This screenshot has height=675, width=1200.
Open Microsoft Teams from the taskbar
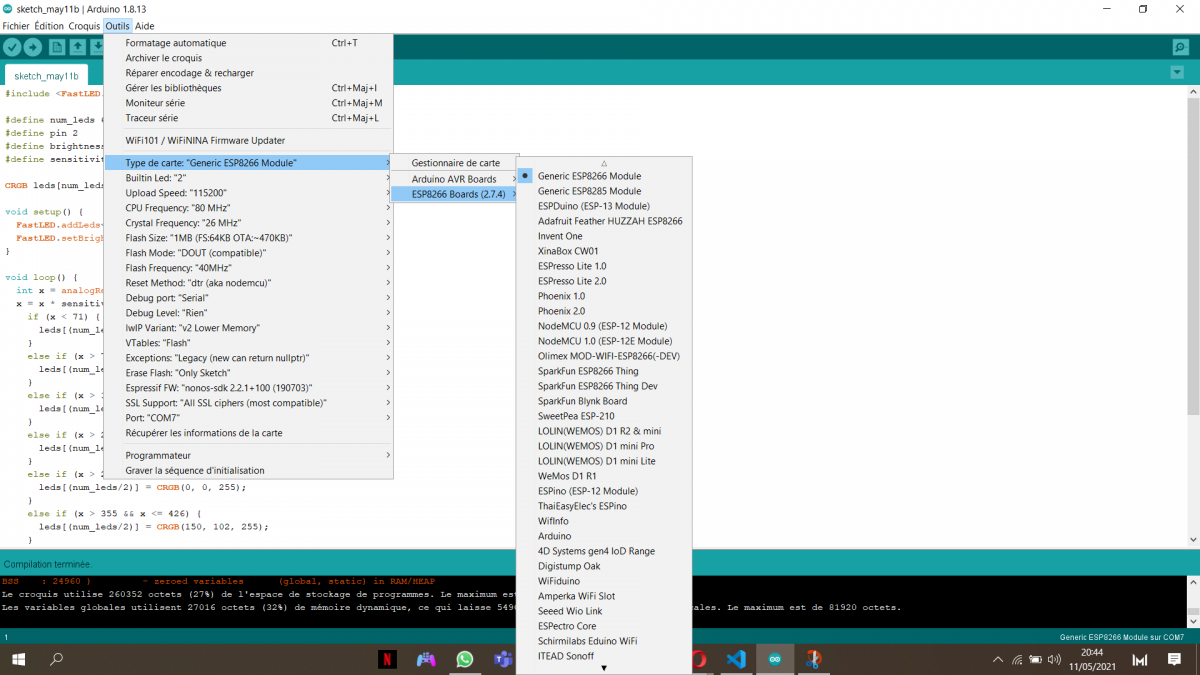tap(503, 659)
